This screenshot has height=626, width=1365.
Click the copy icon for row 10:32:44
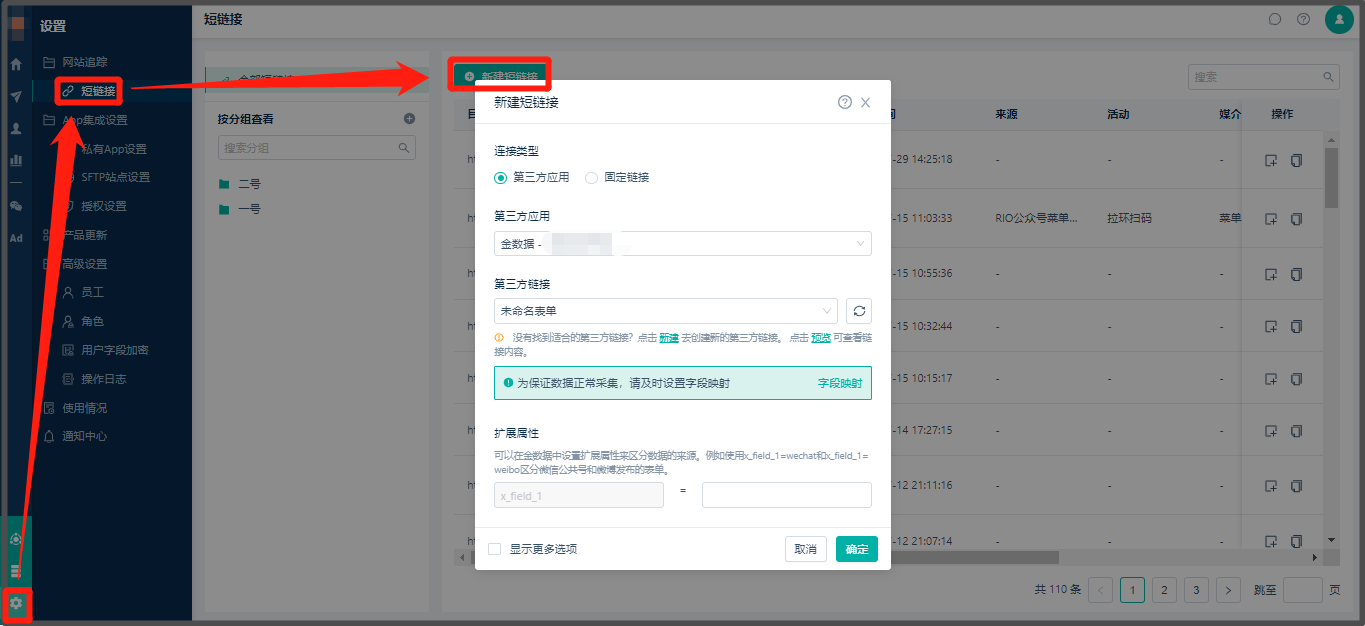(x=1297, y=327)
